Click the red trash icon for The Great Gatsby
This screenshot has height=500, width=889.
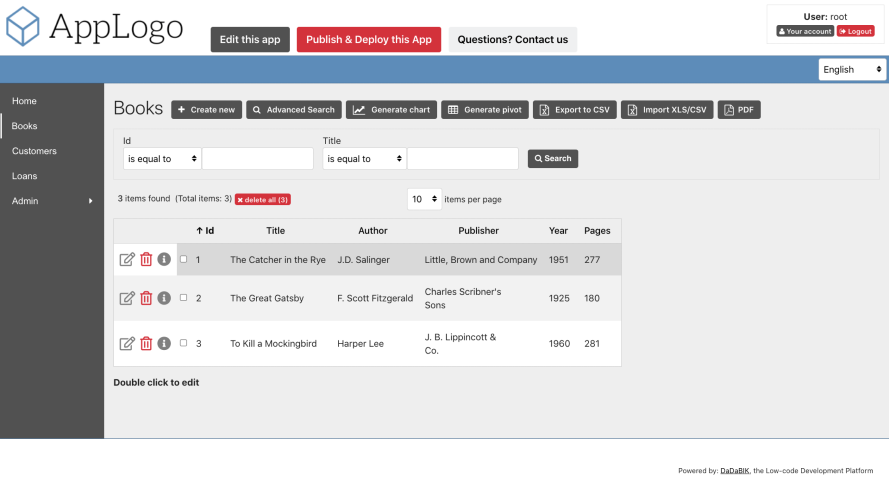[x=146, y=298]
